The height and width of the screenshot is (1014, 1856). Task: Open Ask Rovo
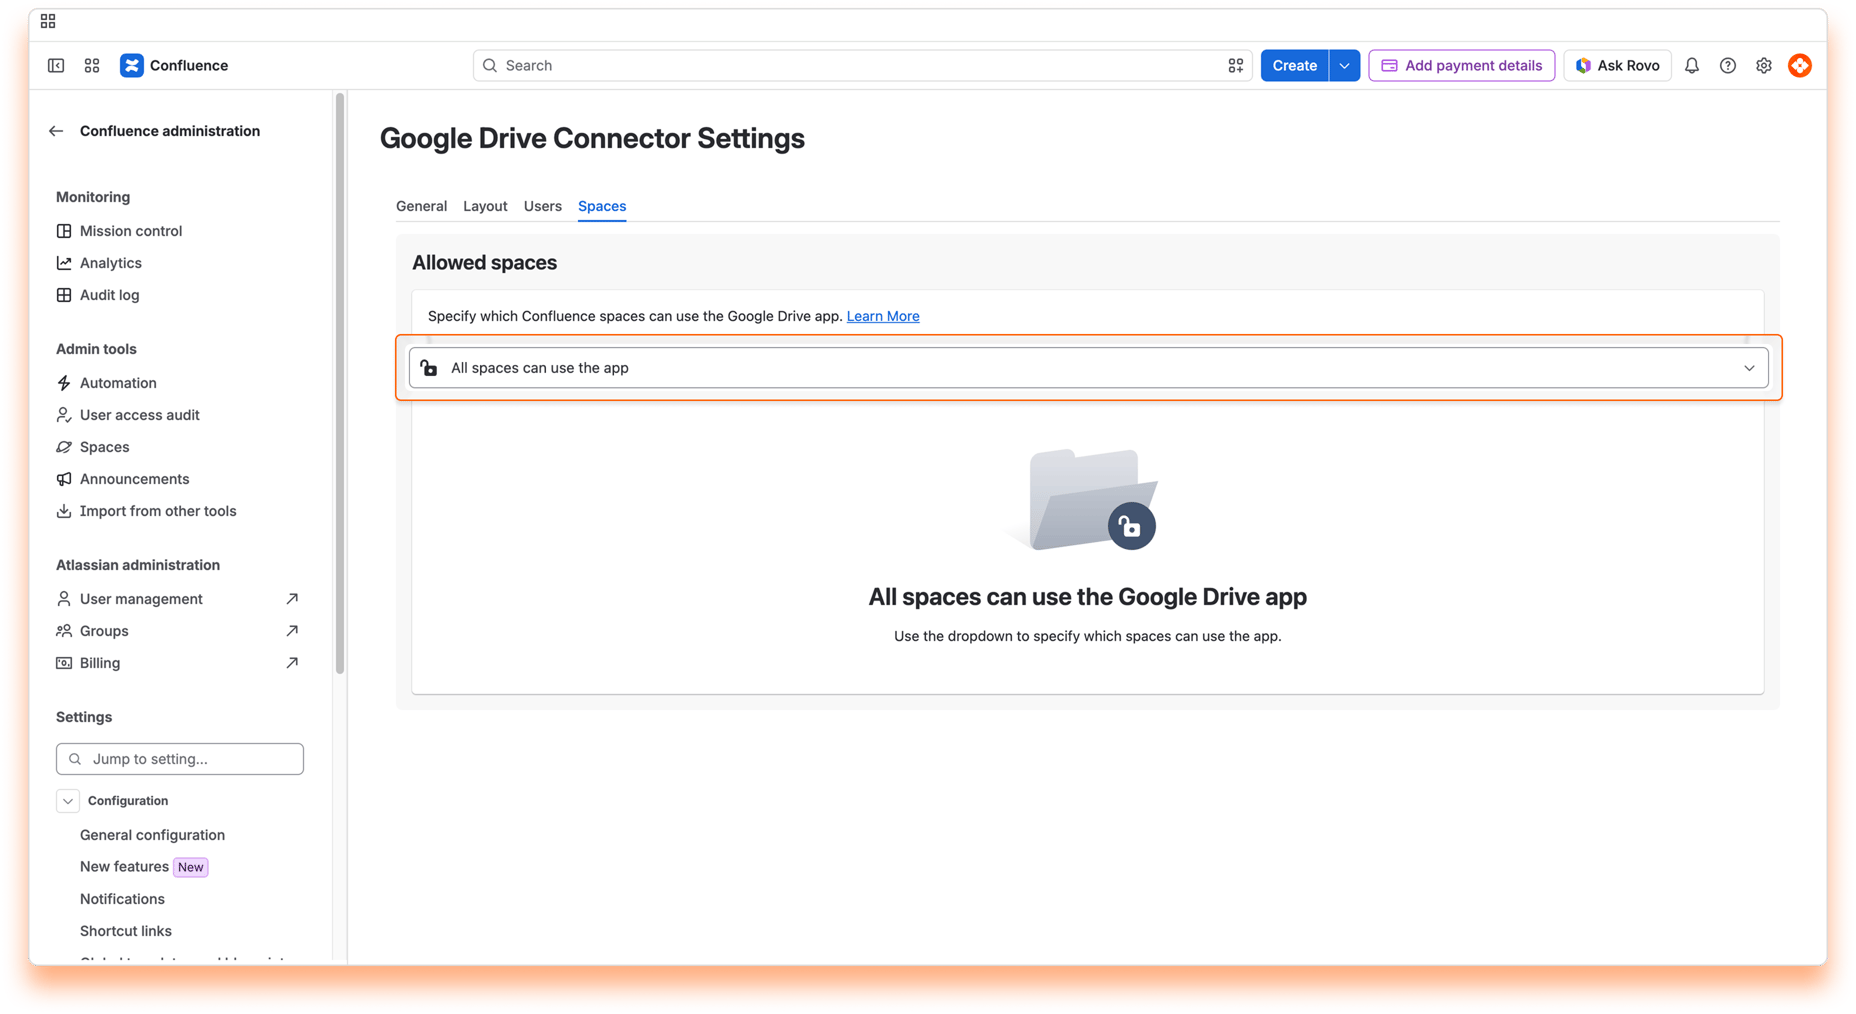click(1617, 65)
